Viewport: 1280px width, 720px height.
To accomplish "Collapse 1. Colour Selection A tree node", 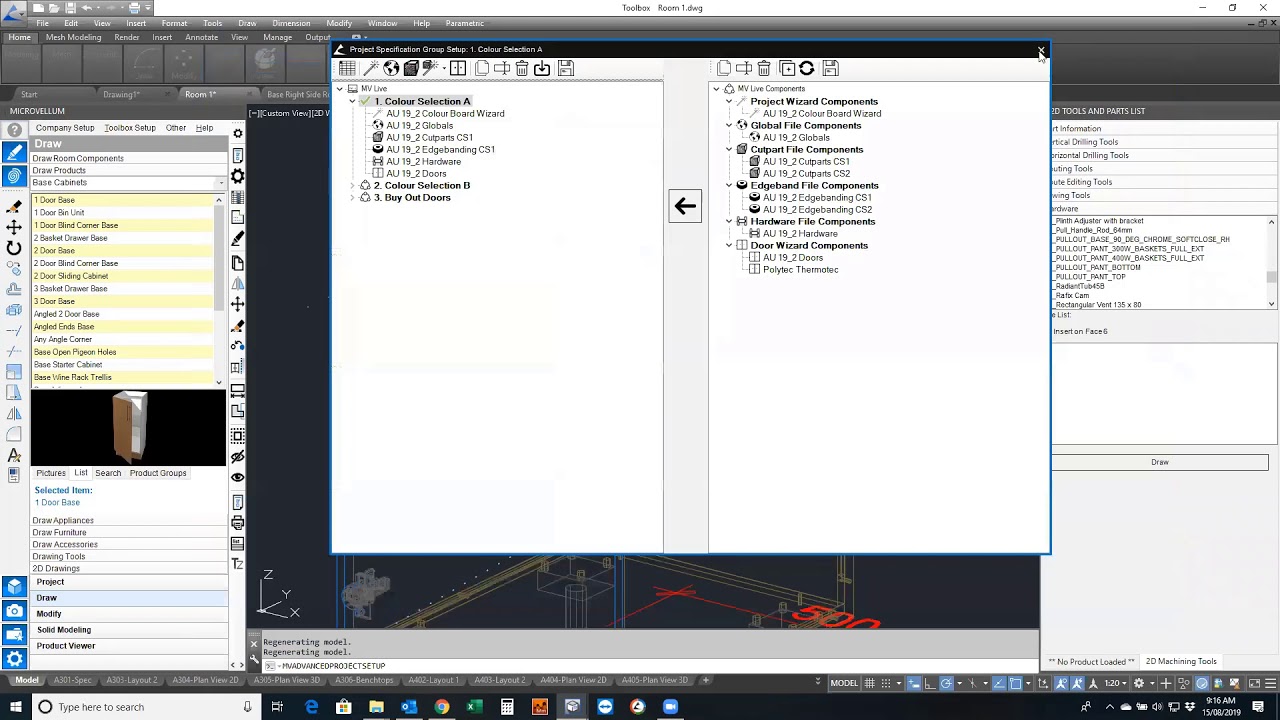I will (x=353, y=101).
